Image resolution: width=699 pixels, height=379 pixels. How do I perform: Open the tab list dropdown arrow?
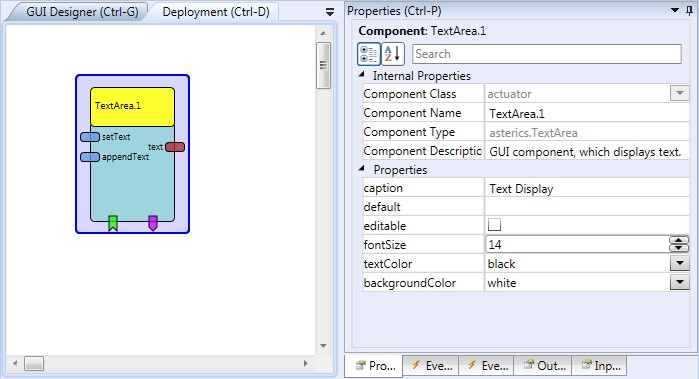tap(330, 12)
